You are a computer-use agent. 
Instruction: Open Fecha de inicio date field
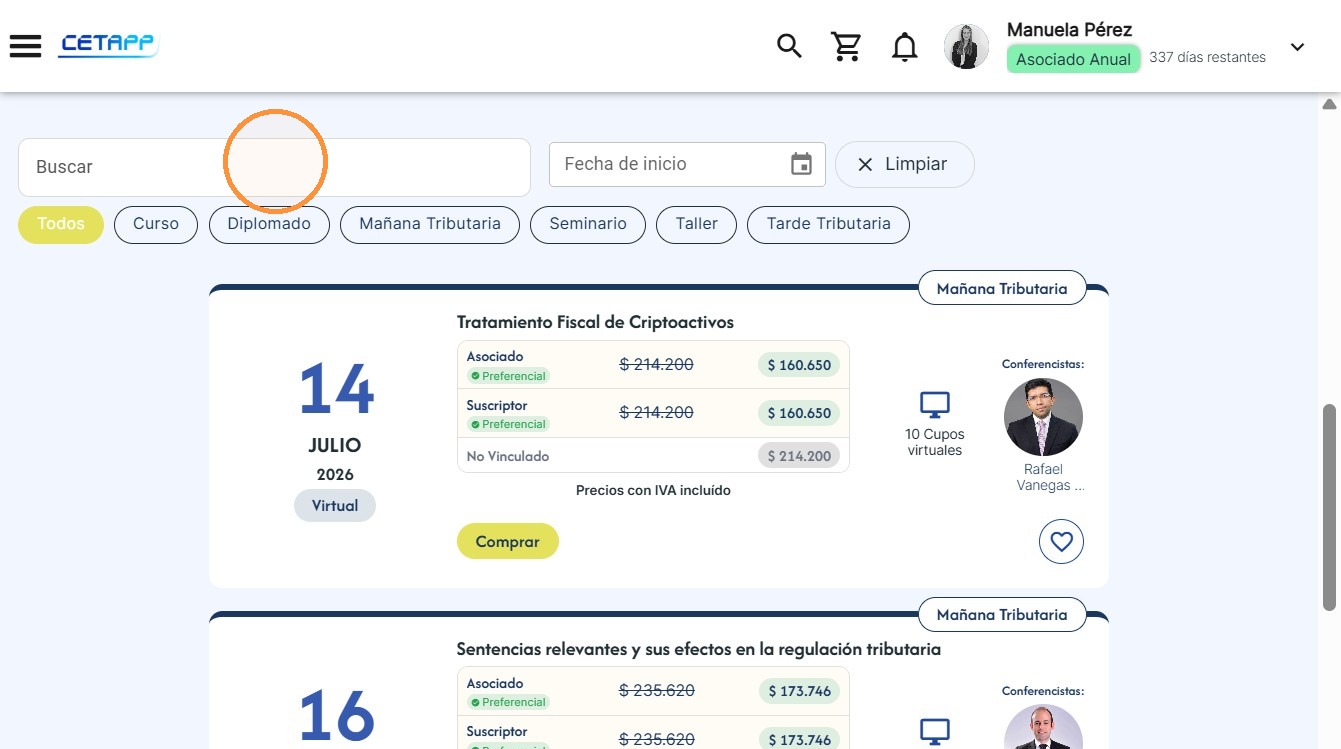[687, 164]
